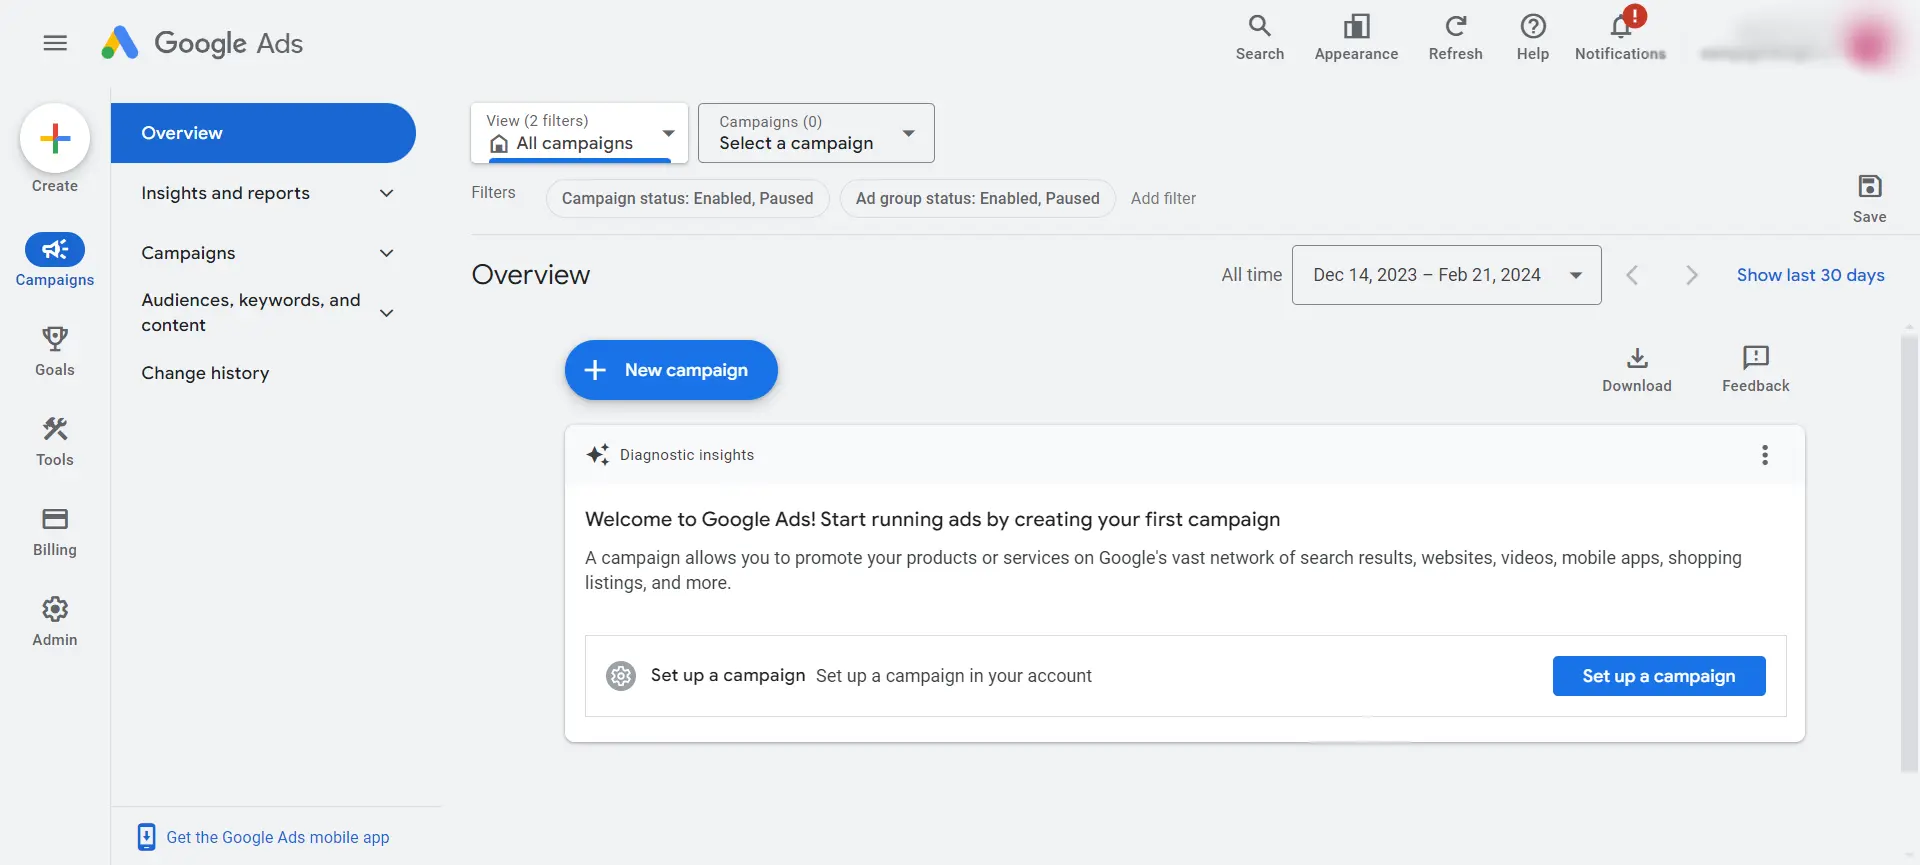1920x865 pixels.
Task: Click the Set up a campaign gear icon
Action: [x=621, y=676]
